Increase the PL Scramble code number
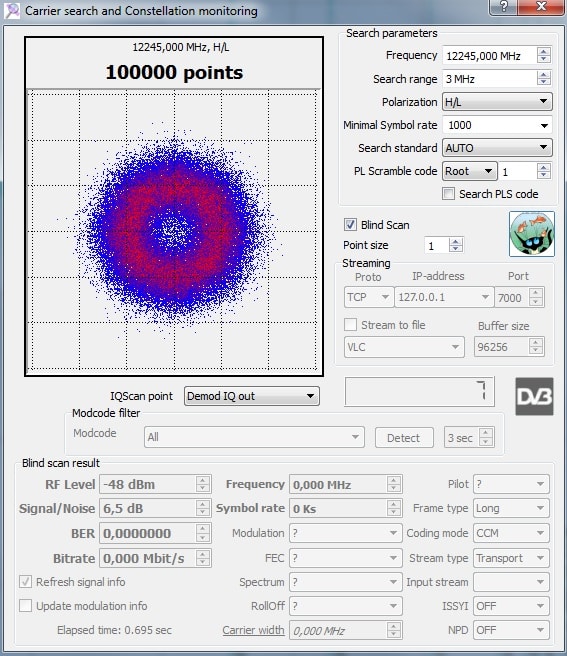The height and width of the screenshot is (656, 567). 544,167
